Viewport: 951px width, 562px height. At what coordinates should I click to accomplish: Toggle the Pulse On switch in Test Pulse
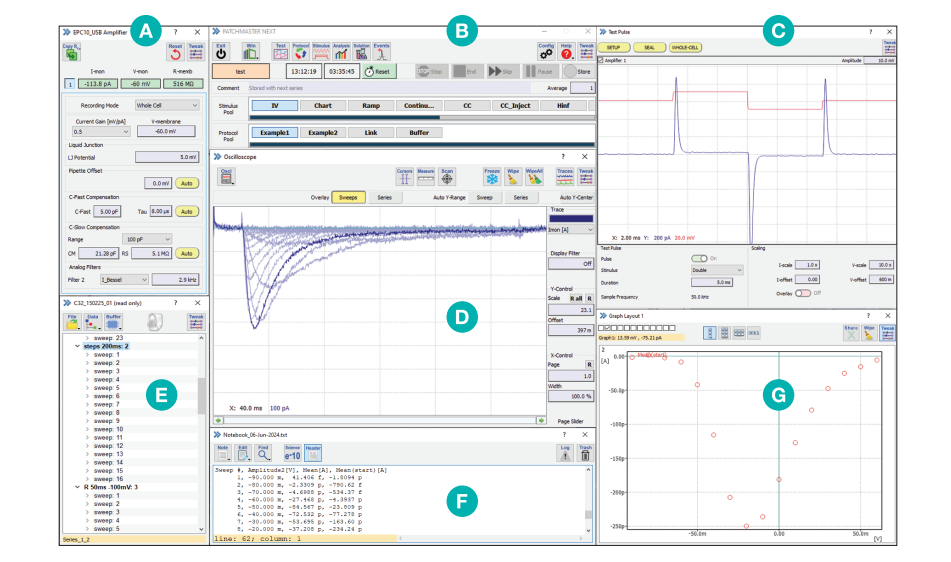pyautogui.click(x=699, y=258)
